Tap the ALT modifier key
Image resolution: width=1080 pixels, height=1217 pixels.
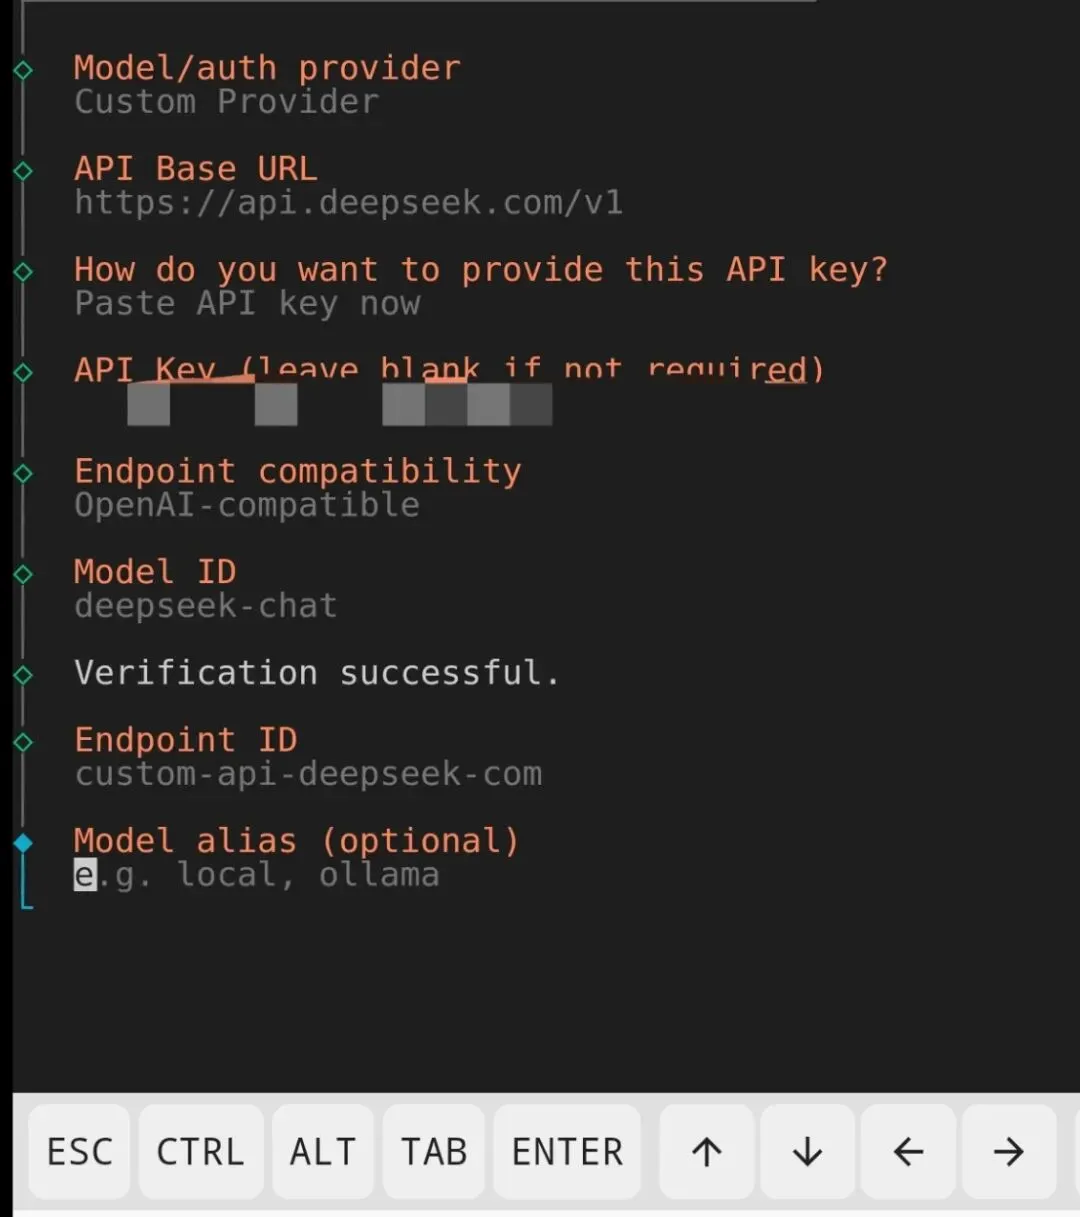click(x=323, y=1151)
